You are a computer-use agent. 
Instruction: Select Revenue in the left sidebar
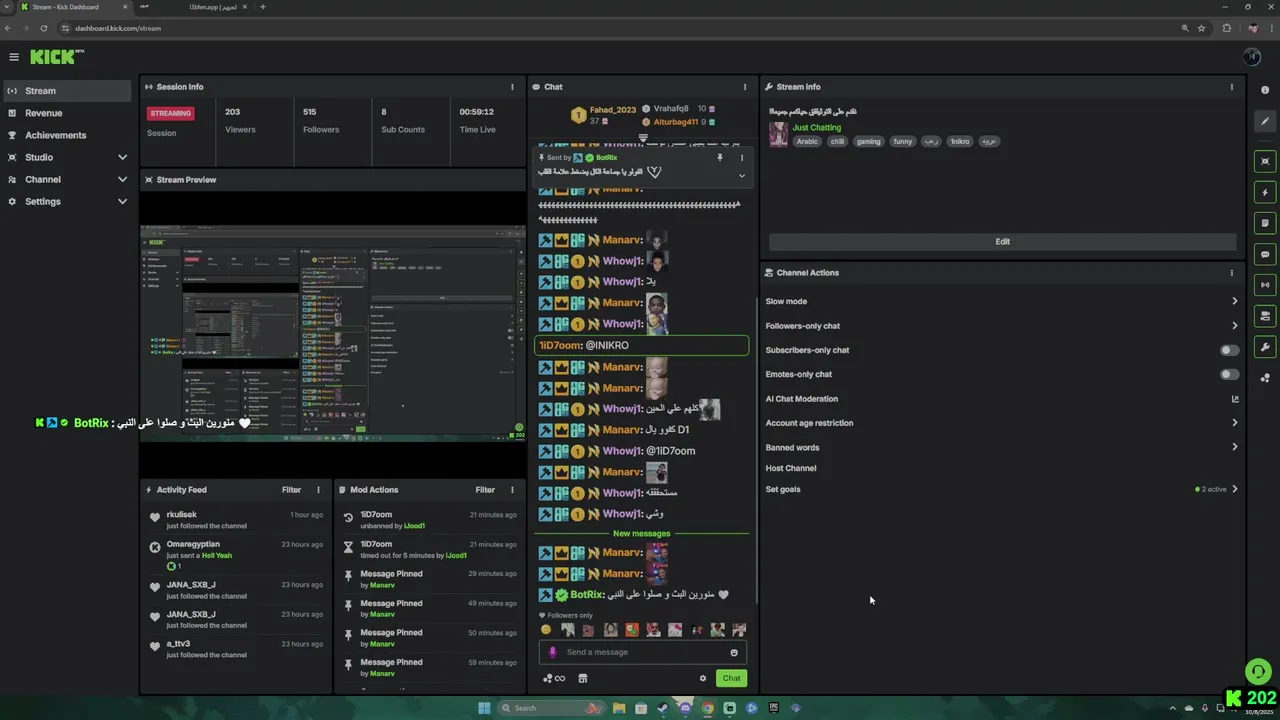click(66, 113)
